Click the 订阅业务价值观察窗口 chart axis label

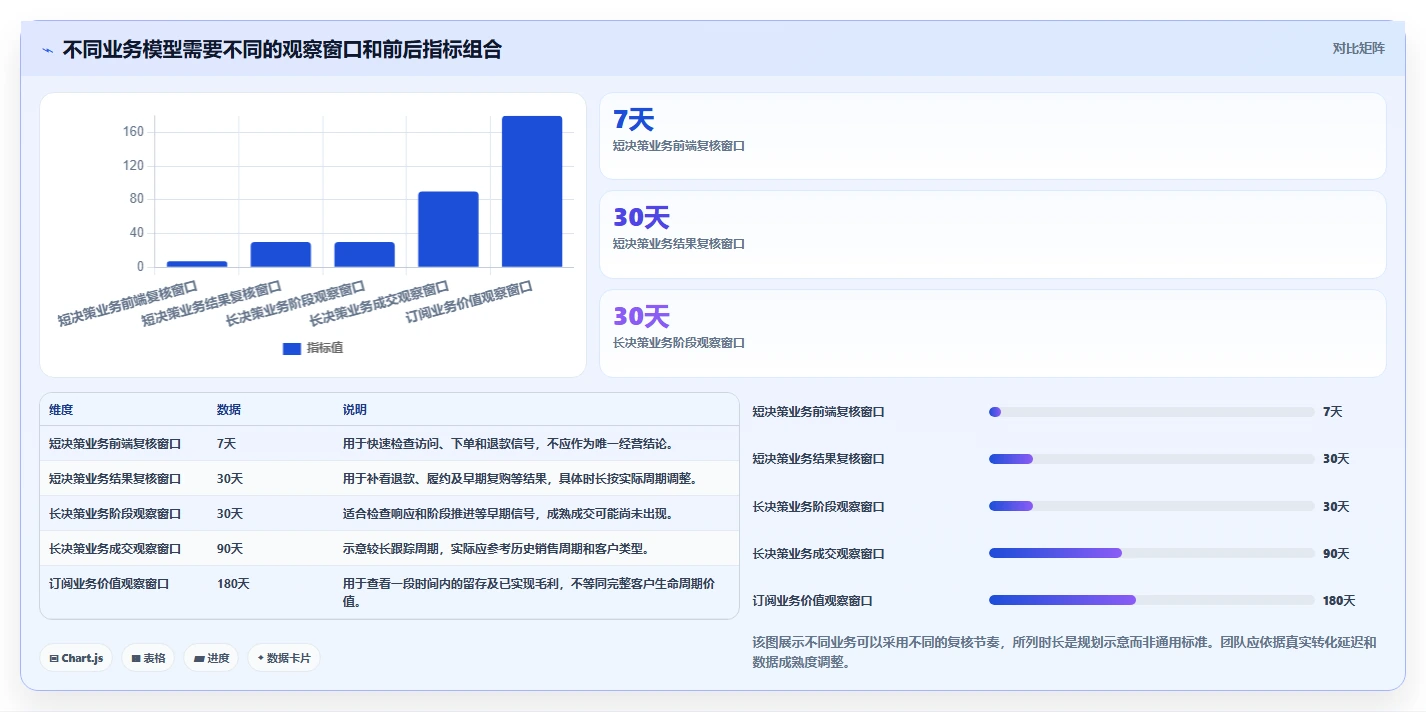pyautogui.click(x=468, y=302)
